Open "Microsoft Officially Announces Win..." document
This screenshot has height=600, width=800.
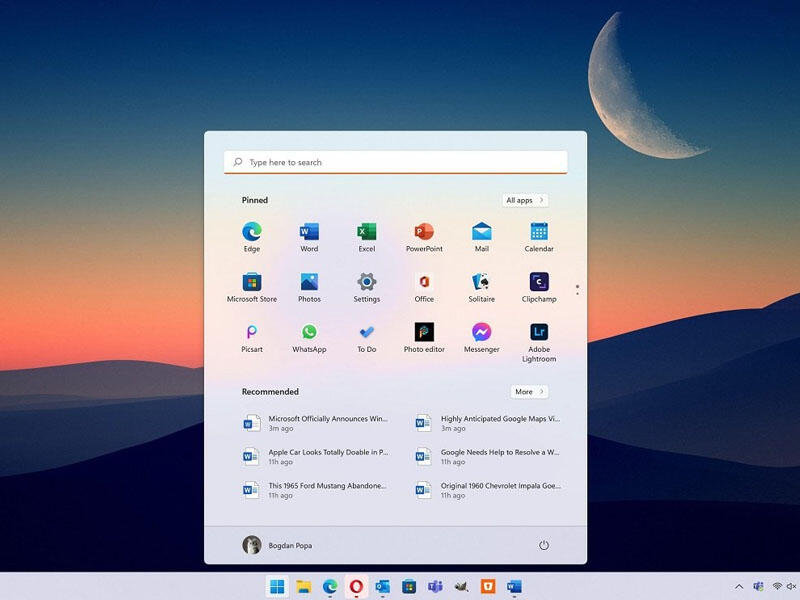tap(315, 423)
